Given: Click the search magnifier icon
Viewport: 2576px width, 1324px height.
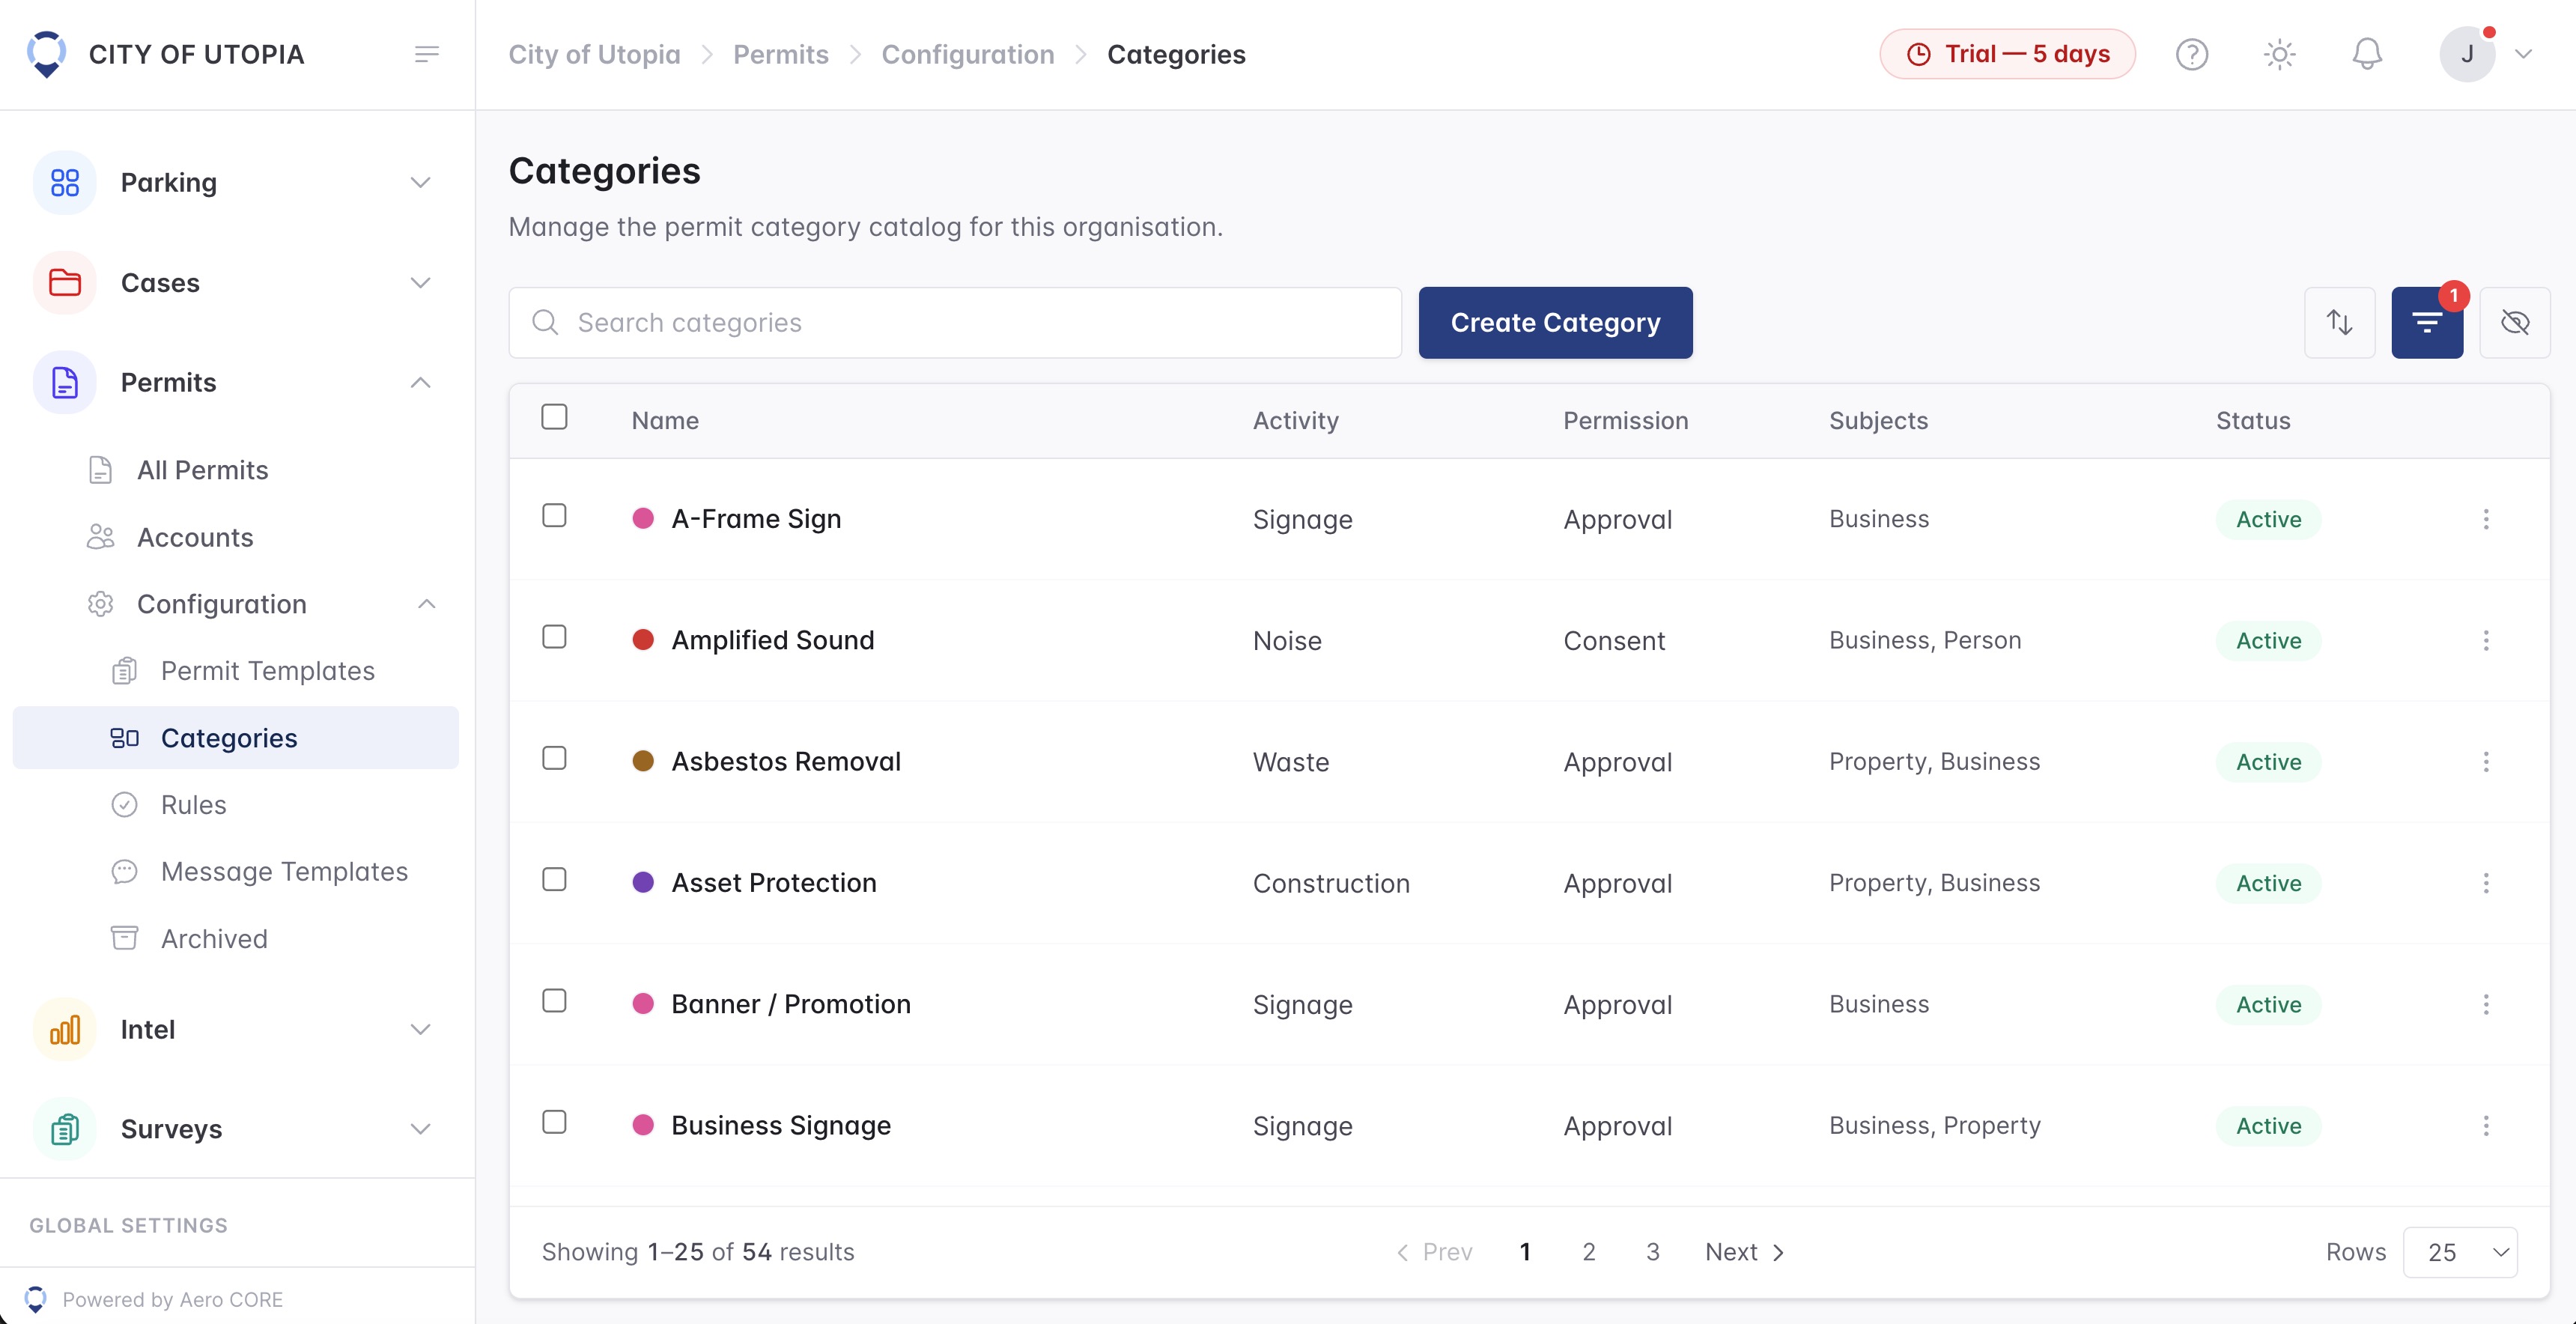Looking at the screenshot, I should (545, 323).
